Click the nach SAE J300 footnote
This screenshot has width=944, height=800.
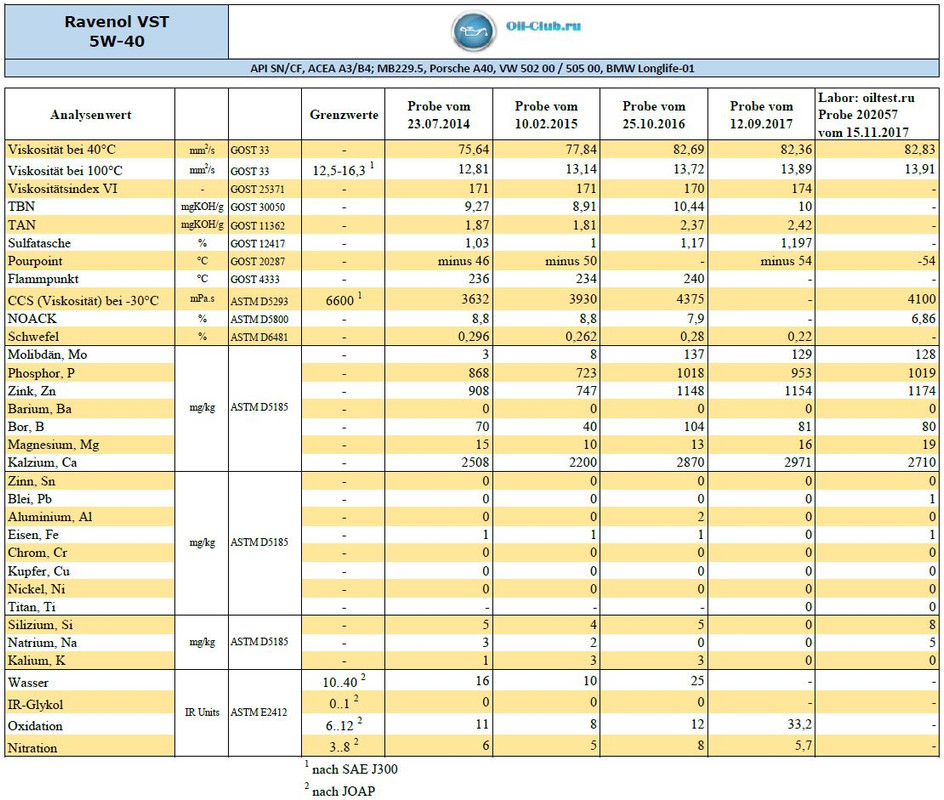tap(352, 768)
